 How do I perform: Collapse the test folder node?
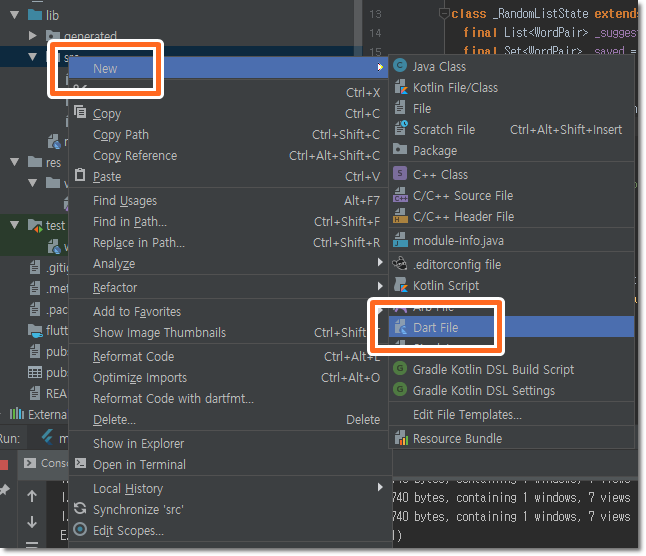[14, 225]
